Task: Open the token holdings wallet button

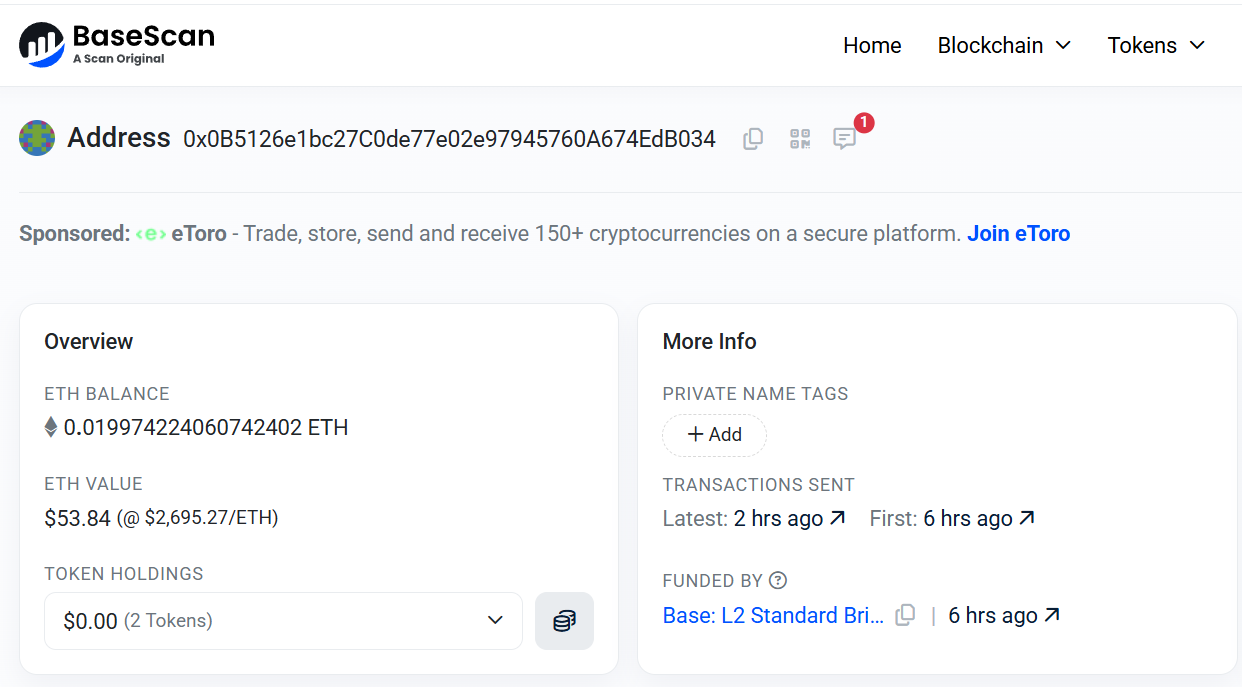Action: [564, 621]
